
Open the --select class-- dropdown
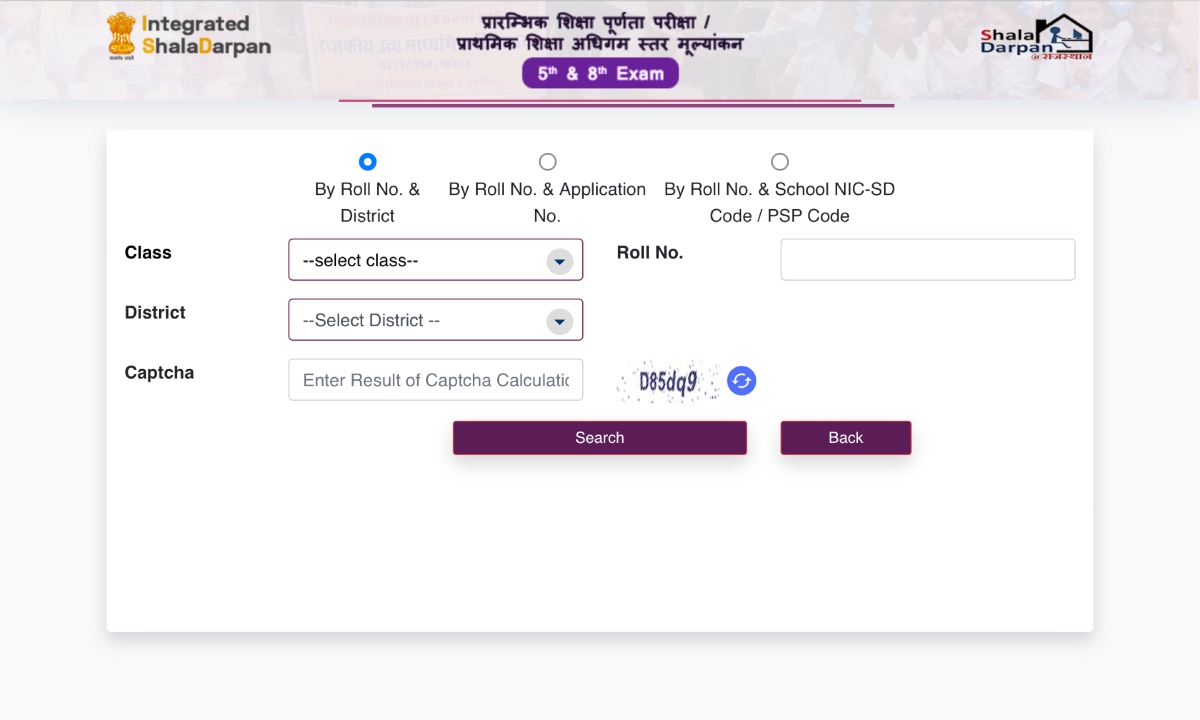435,260
